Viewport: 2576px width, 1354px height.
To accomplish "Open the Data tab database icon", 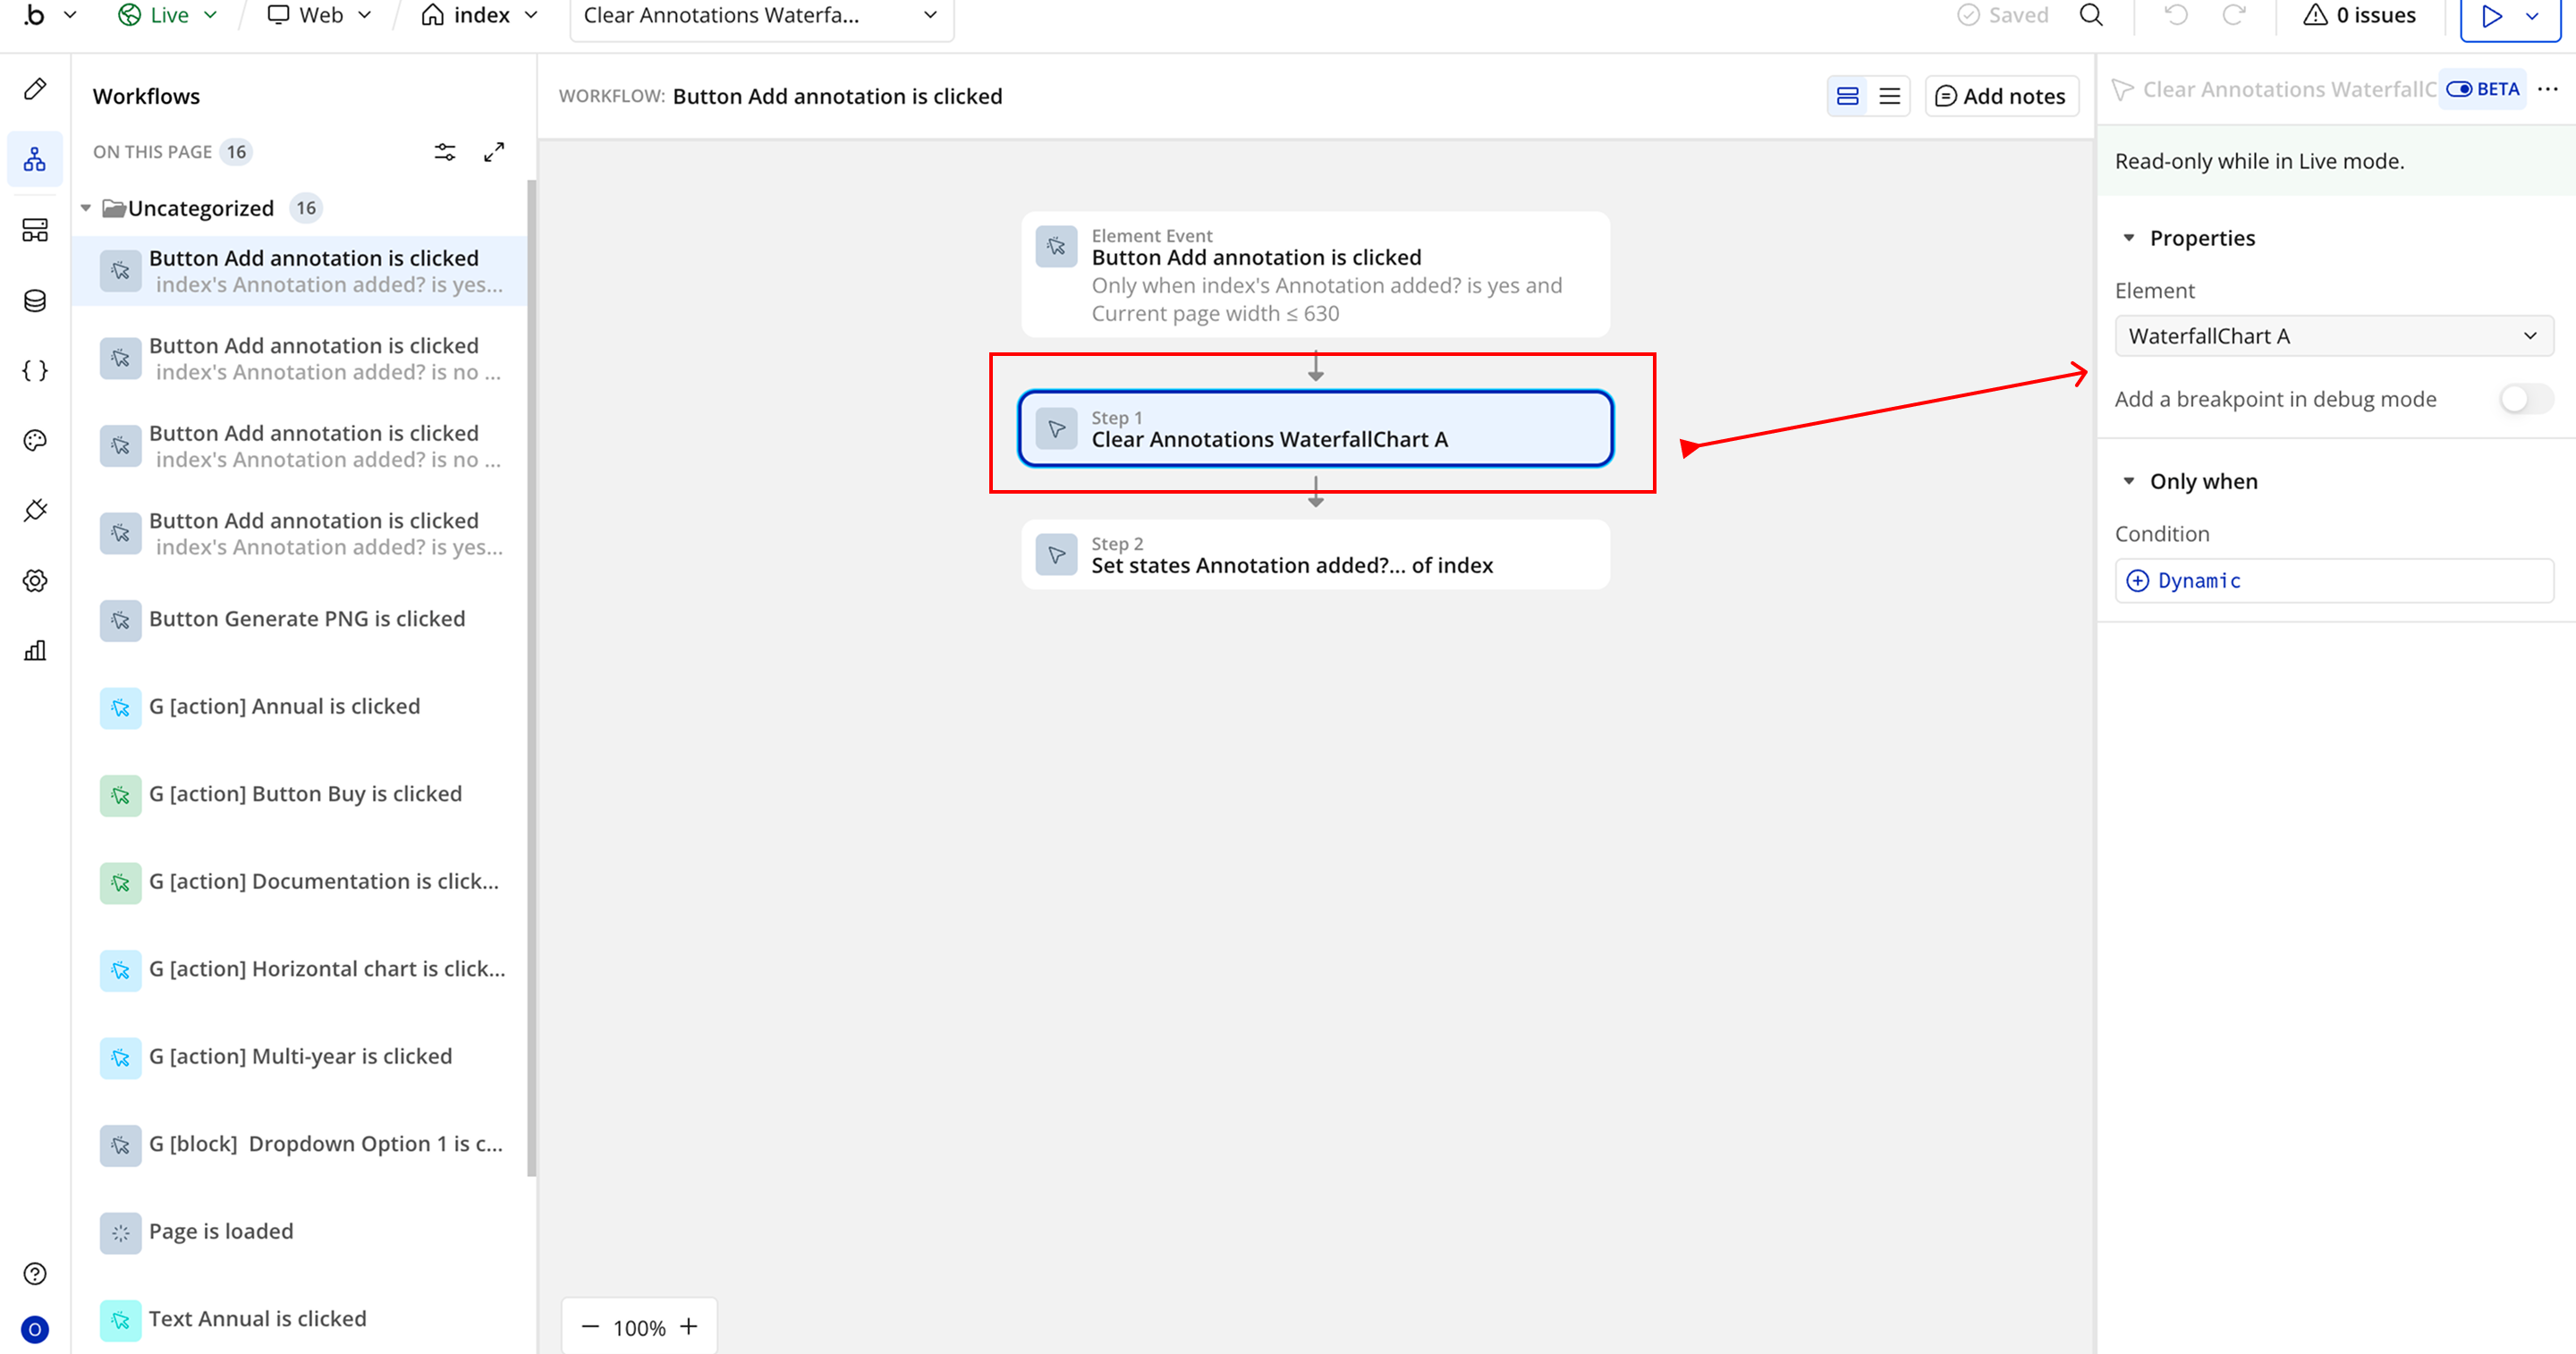I will [x=35, y=300].
